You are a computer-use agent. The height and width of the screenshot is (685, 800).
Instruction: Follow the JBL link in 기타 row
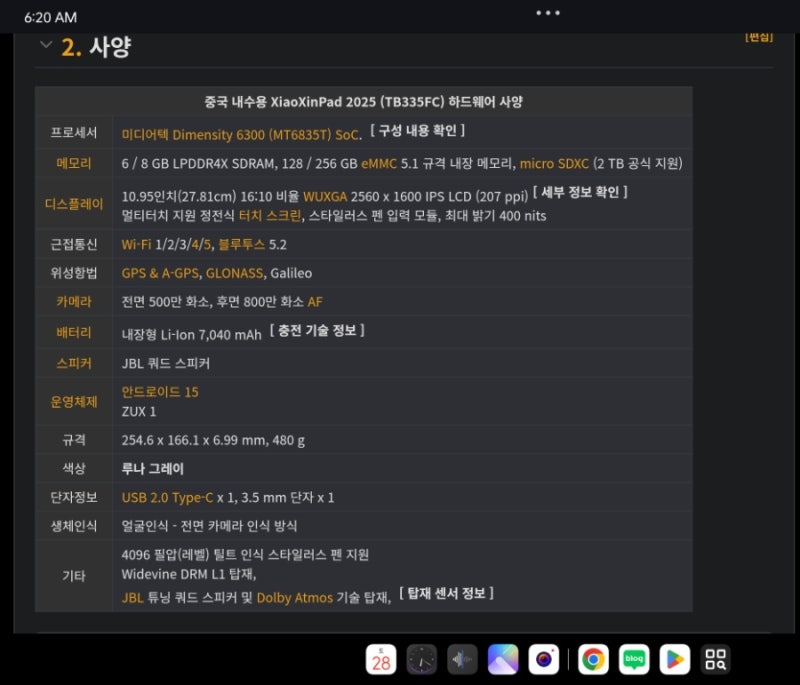click(x=132, y=598)
